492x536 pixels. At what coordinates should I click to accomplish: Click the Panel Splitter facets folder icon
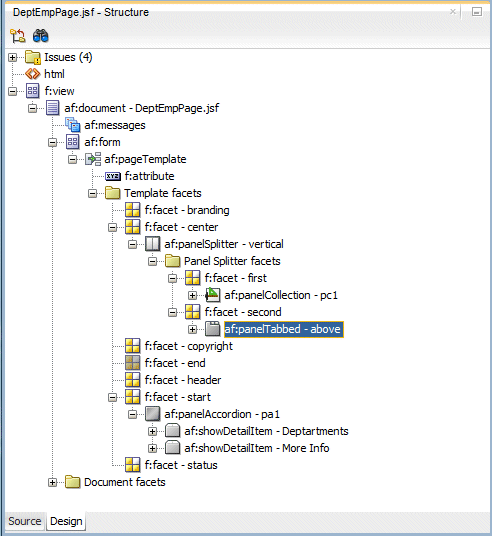(x=173, y=261)
